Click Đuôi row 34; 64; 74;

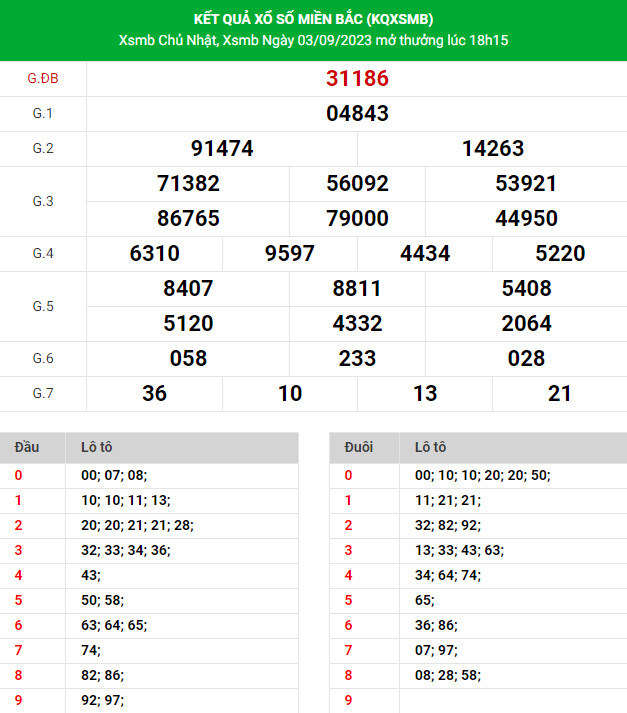(478, 576)
